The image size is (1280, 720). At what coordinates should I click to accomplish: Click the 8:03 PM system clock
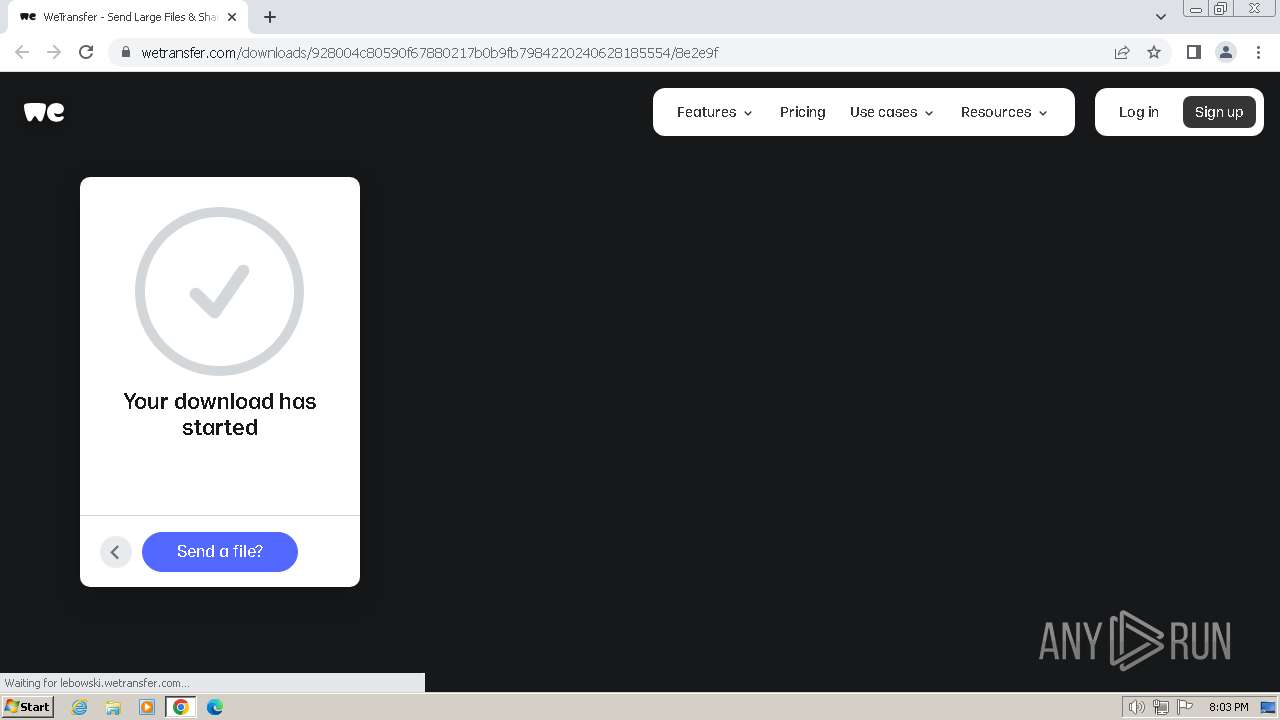coord(1228,707)
